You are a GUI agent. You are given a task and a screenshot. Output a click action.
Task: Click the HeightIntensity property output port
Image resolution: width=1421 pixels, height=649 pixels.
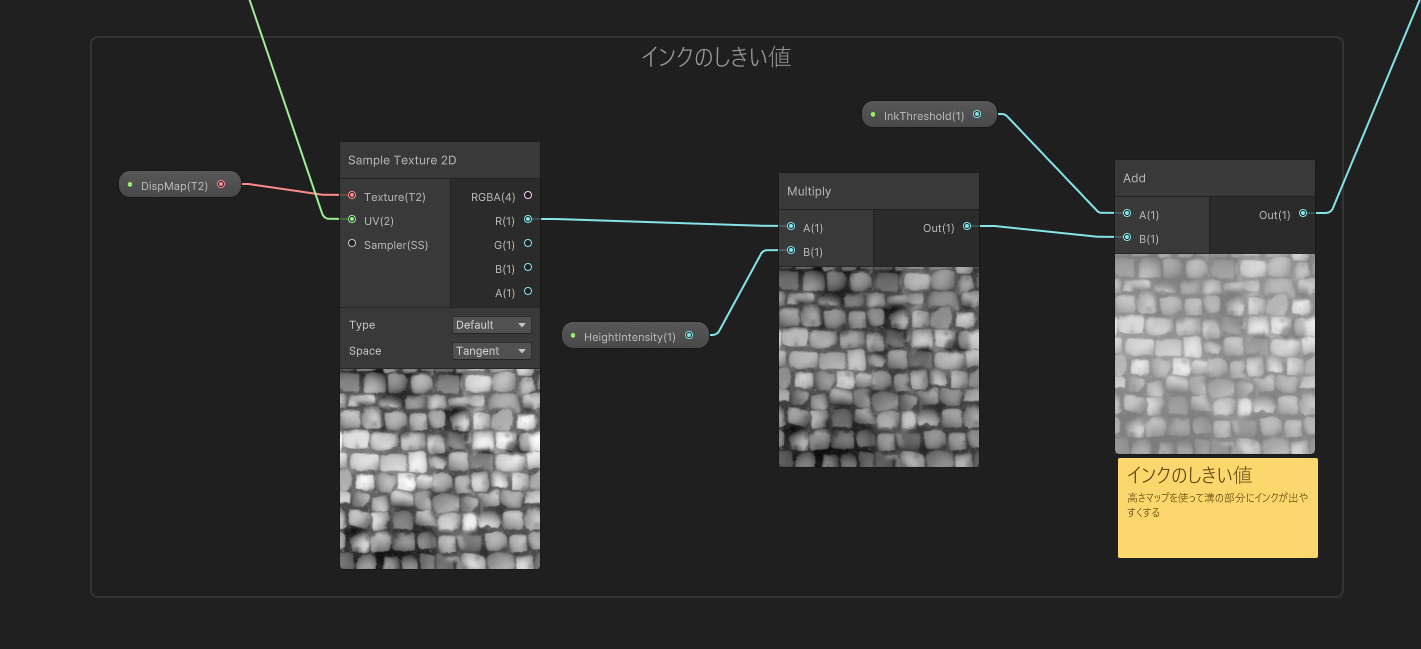(689, 336)
